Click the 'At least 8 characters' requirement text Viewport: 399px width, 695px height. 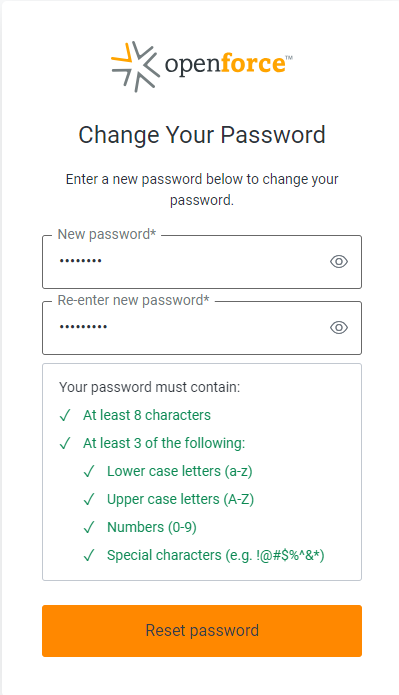(147, 415)
